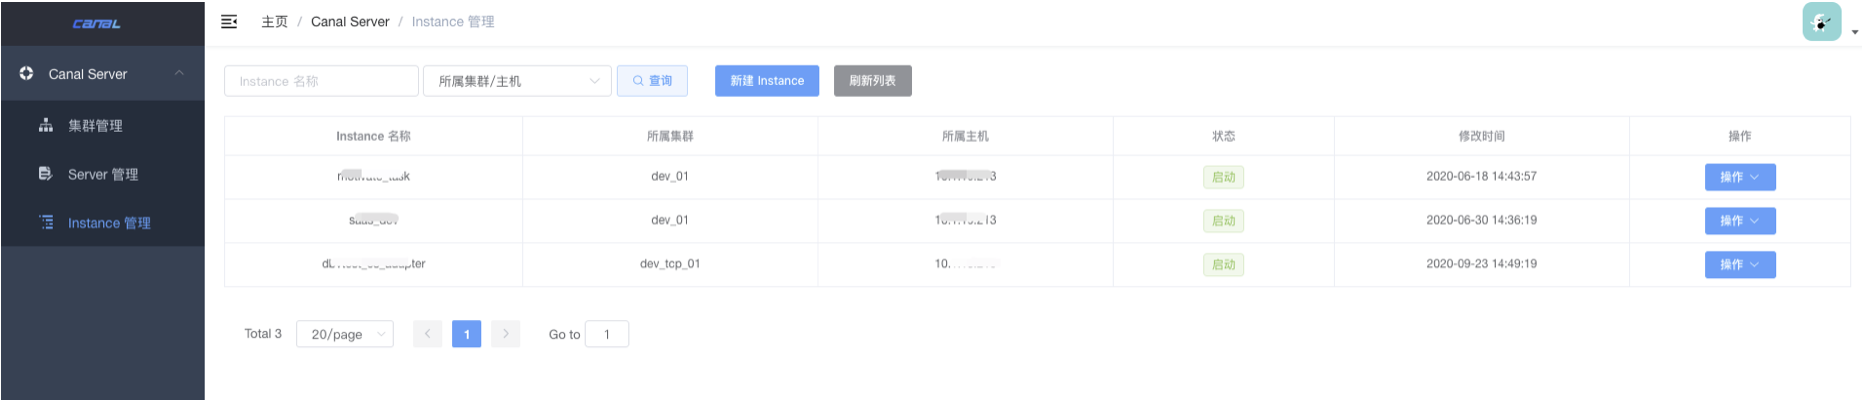Click the 所属集群 column header
The width and height of the screenshot is (1868, 400).
pyautogui.click(x=670, y=136)
